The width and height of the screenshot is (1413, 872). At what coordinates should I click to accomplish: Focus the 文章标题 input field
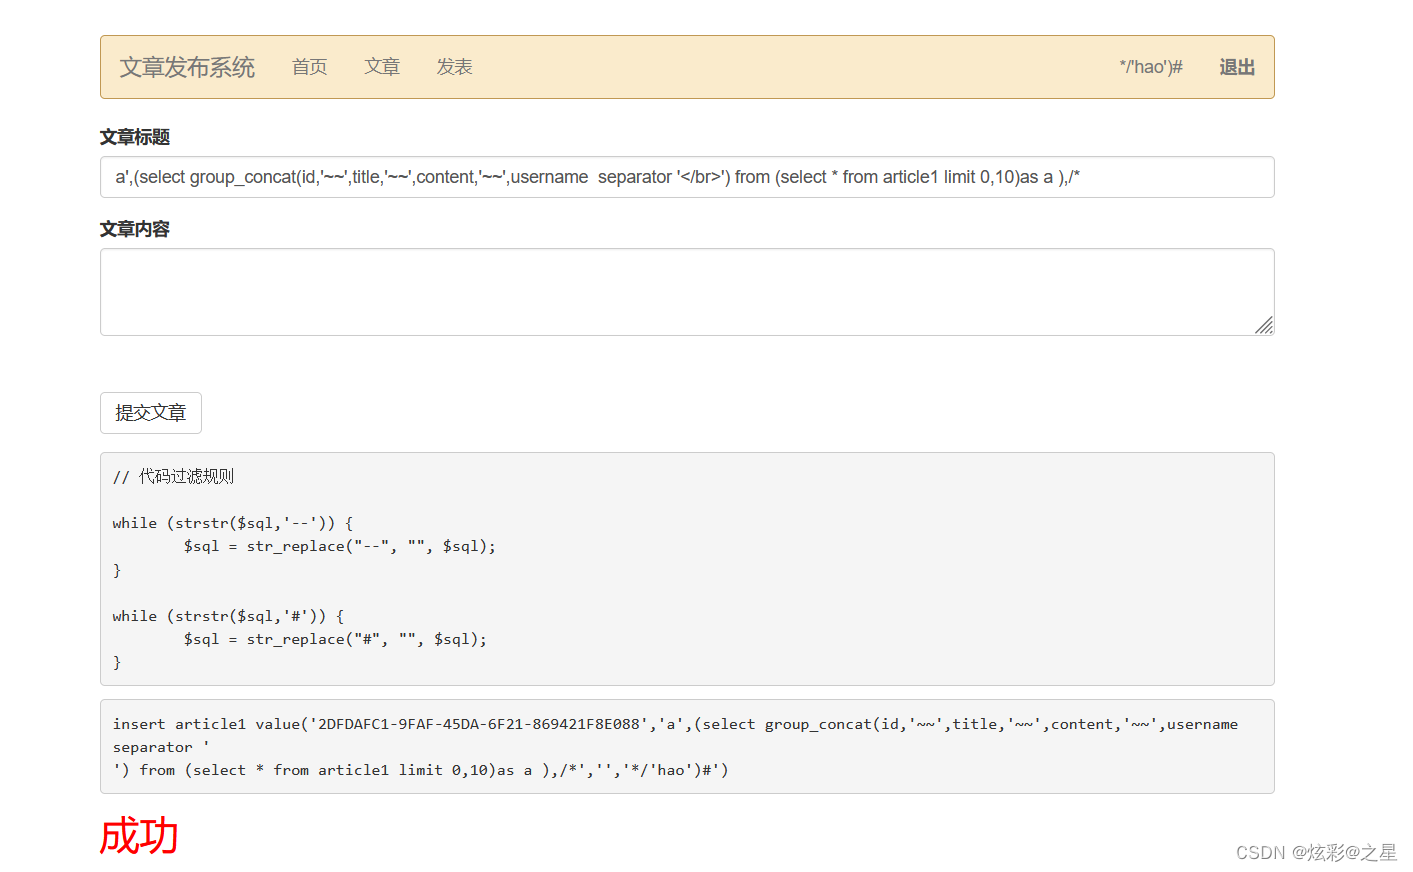(x=687, y=177)
